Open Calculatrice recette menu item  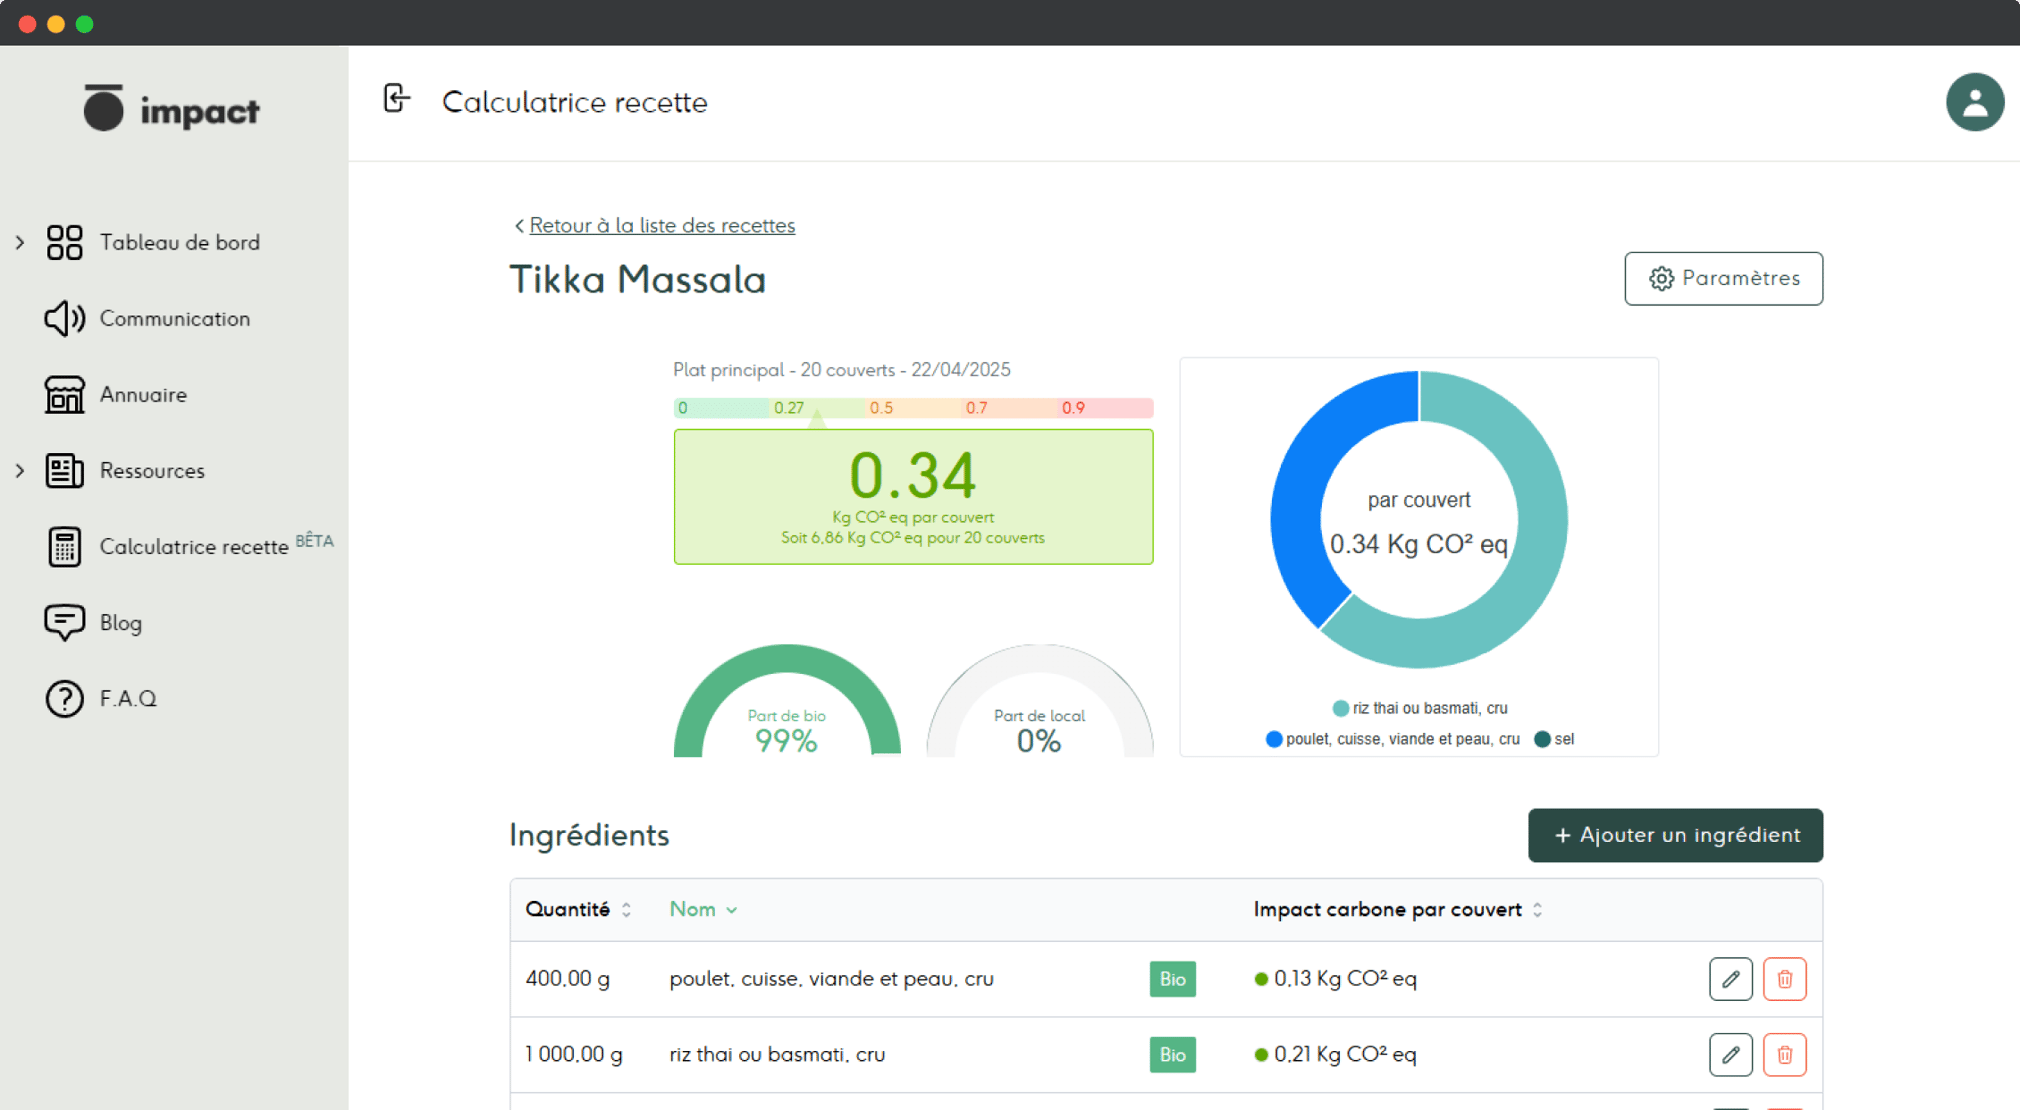click(x=193, y=547)
